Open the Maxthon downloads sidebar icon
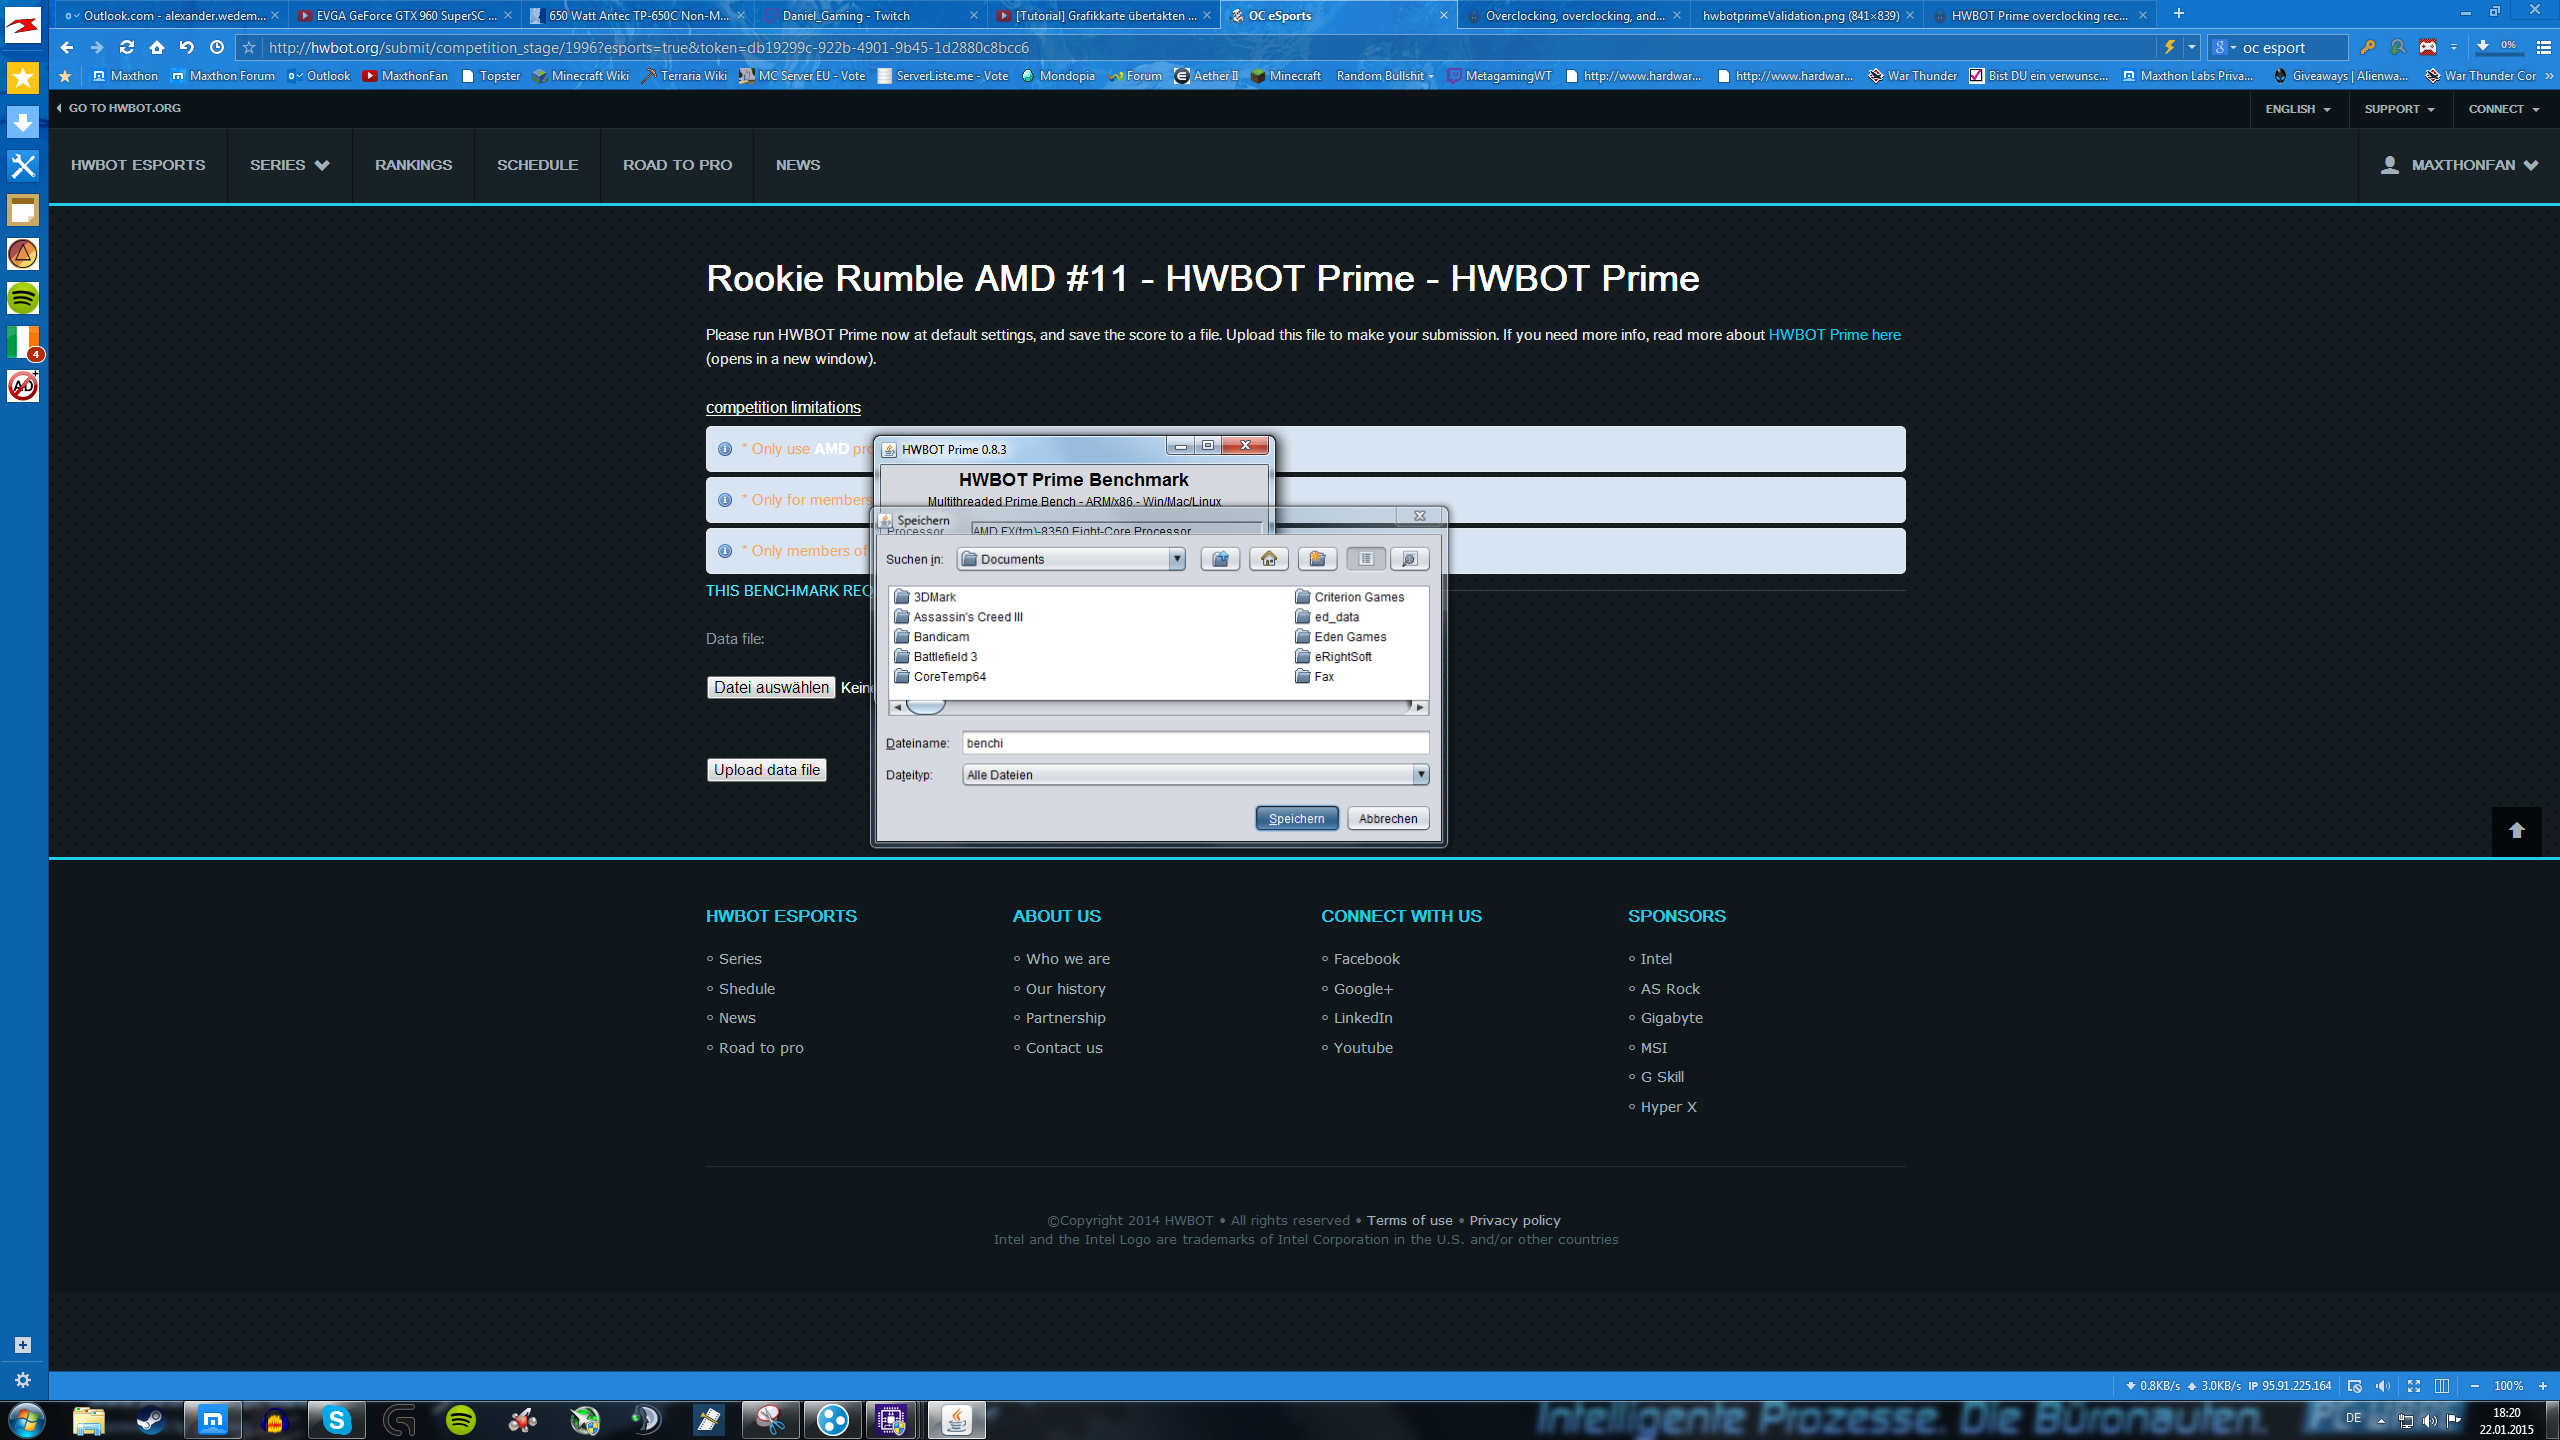Viewport: 2560px width, 1440px height. click(x=23, y=121)
